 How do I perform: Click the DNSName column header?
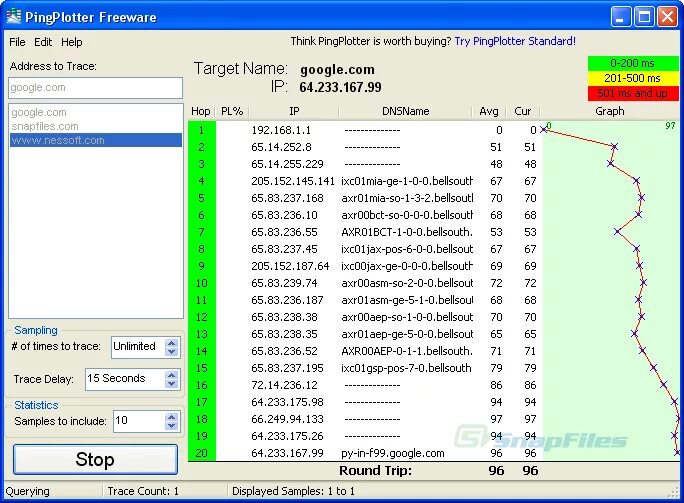click(406, 111)
